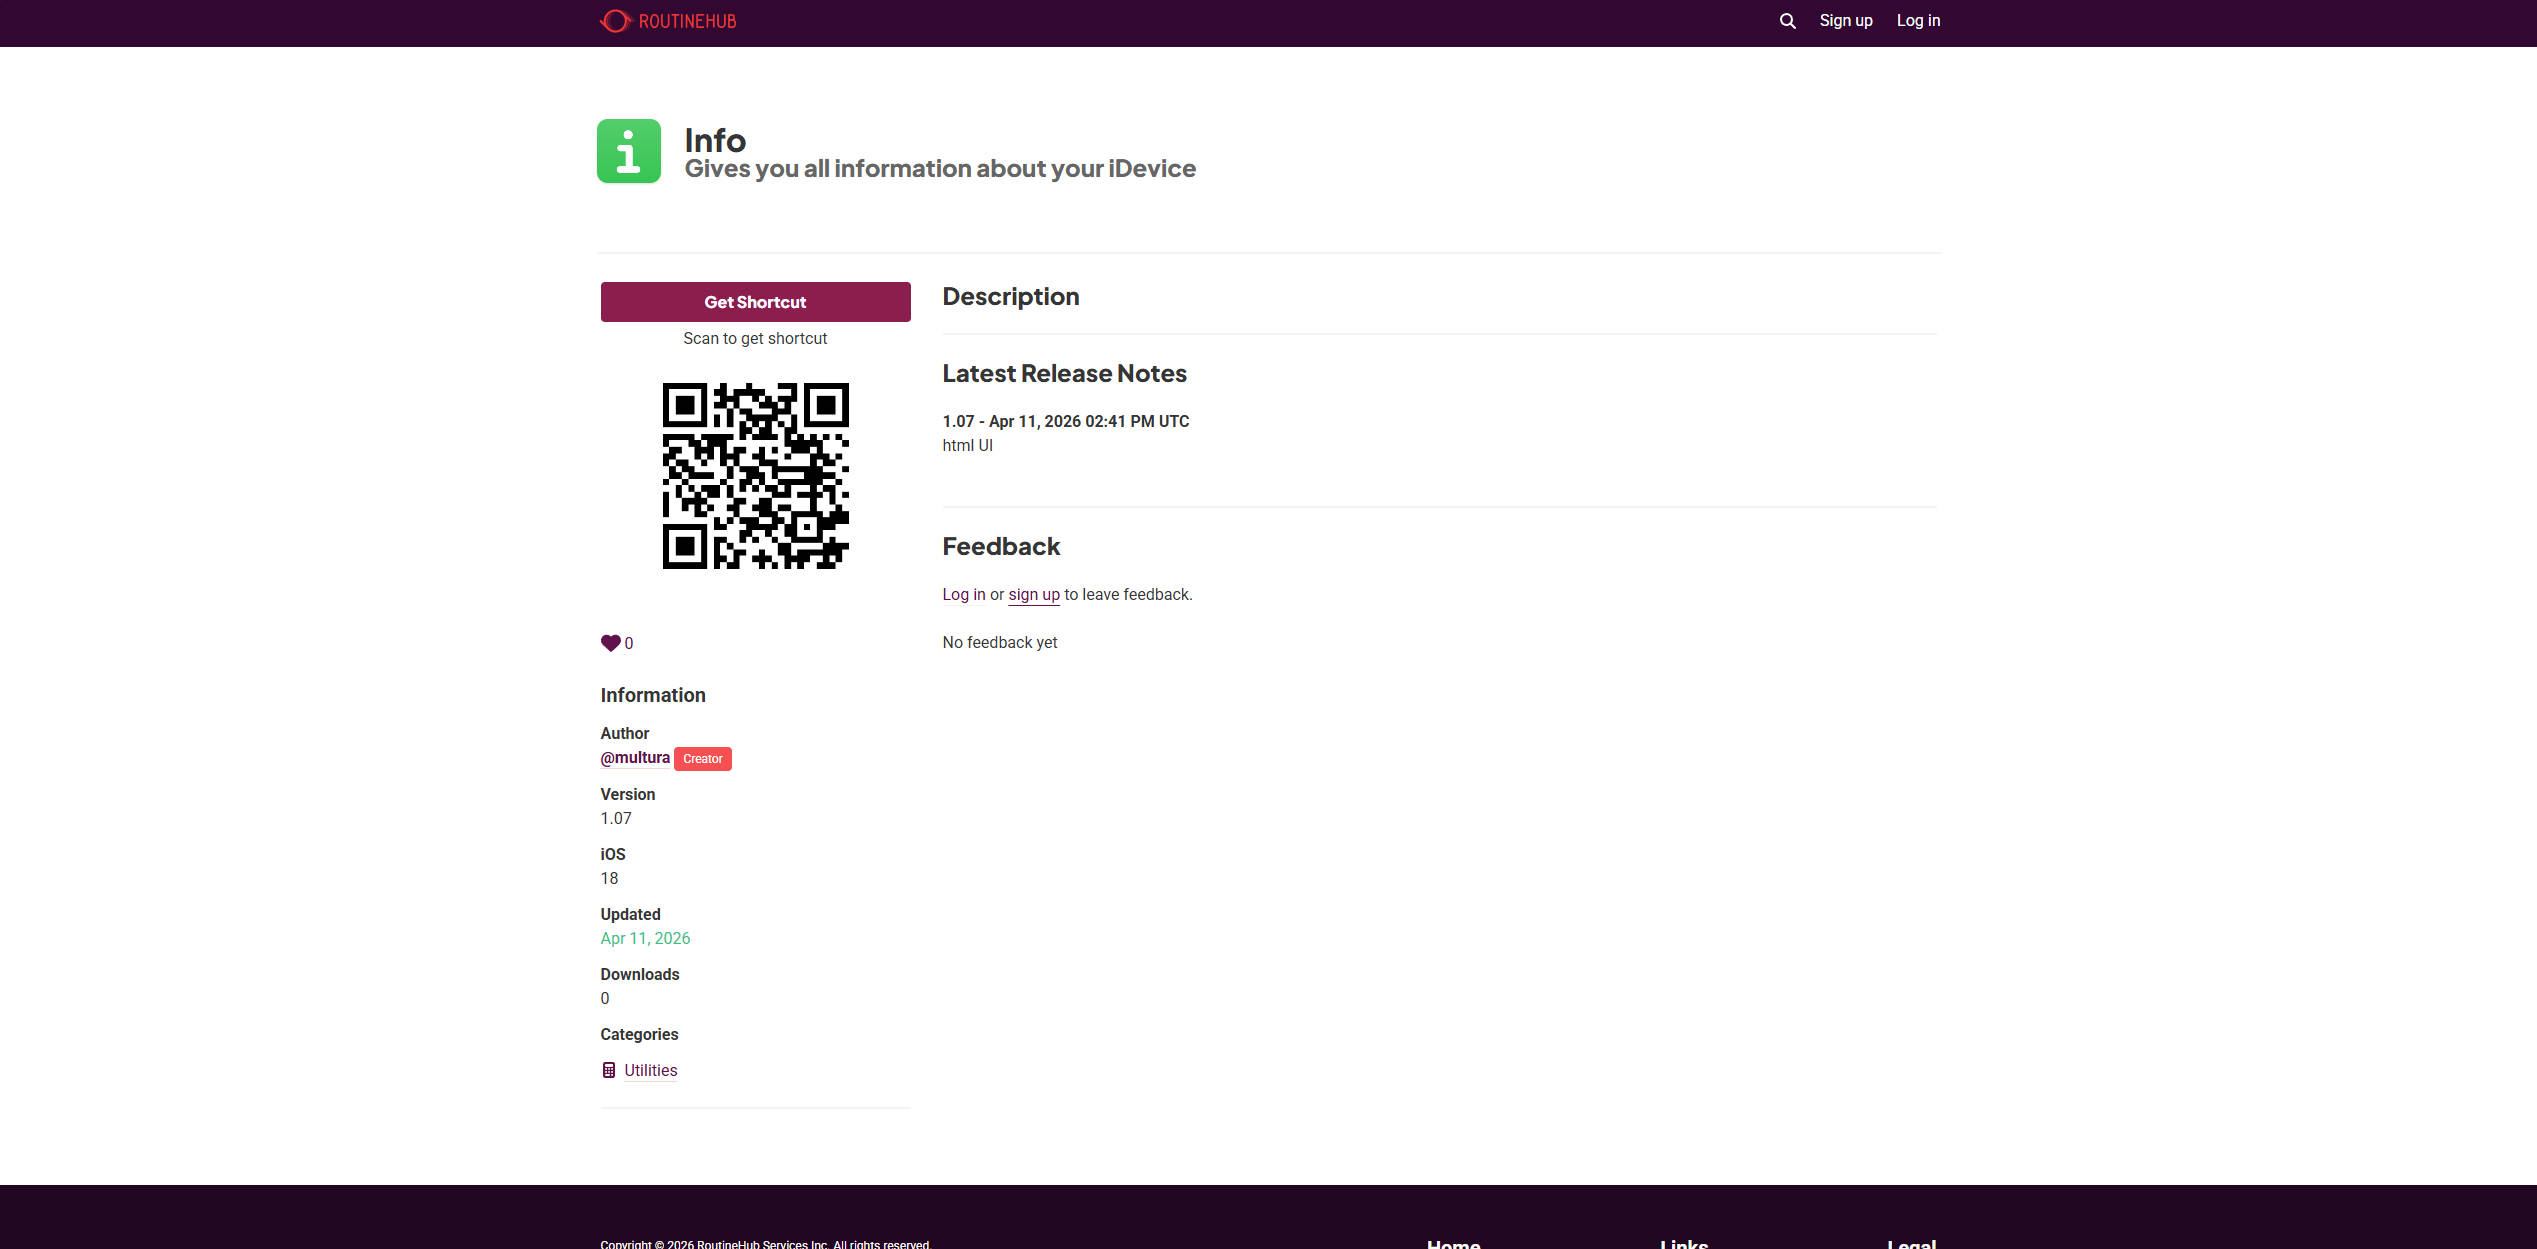
Task: Click the RoutineHub swirl logo icon
Action: (x=615, y=21)
